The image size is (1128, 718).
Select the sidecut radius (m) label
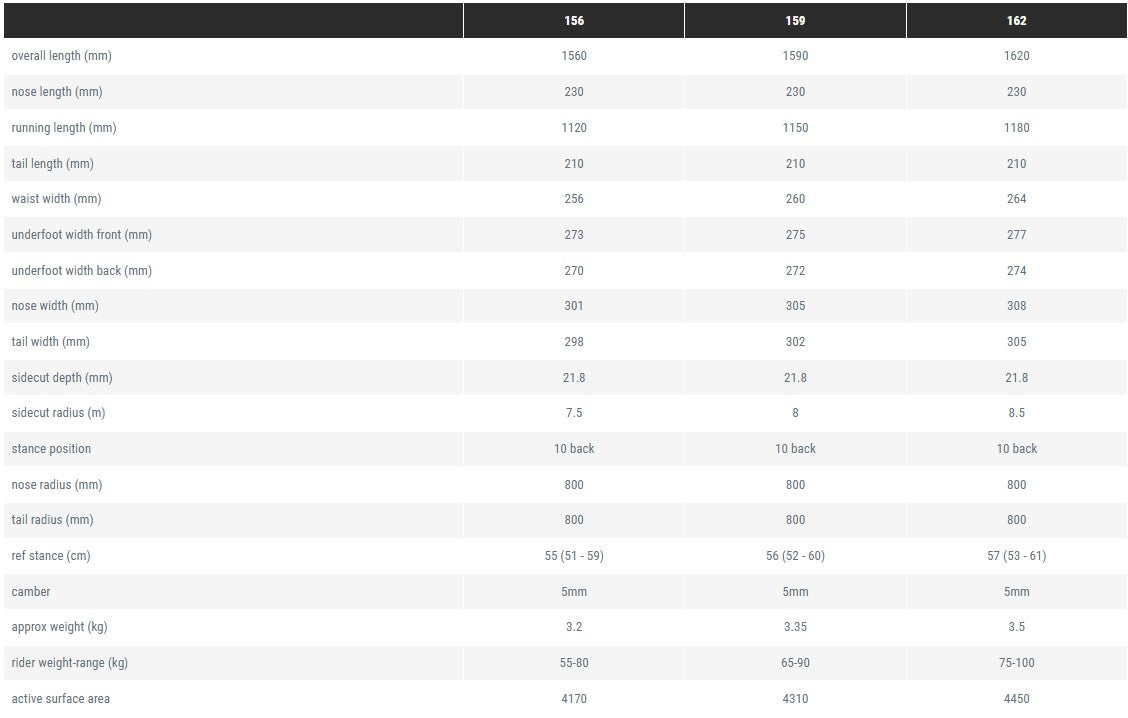[58, 413]
